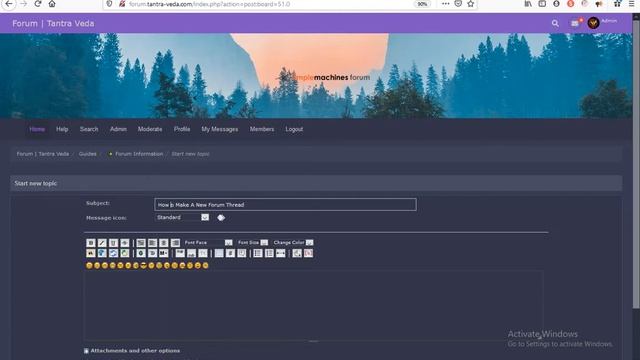Screen dimensions: 640x360
Task: Remove formatting from selected text
Action: click(297, 253)
